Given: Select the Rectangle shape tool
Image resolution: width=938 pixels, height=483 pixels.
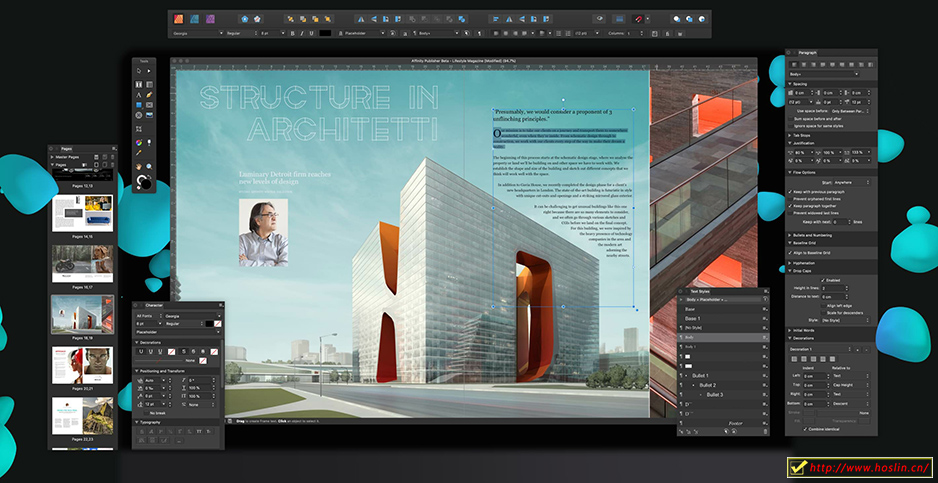Looking at the screenshot, I should click(139, 105).
